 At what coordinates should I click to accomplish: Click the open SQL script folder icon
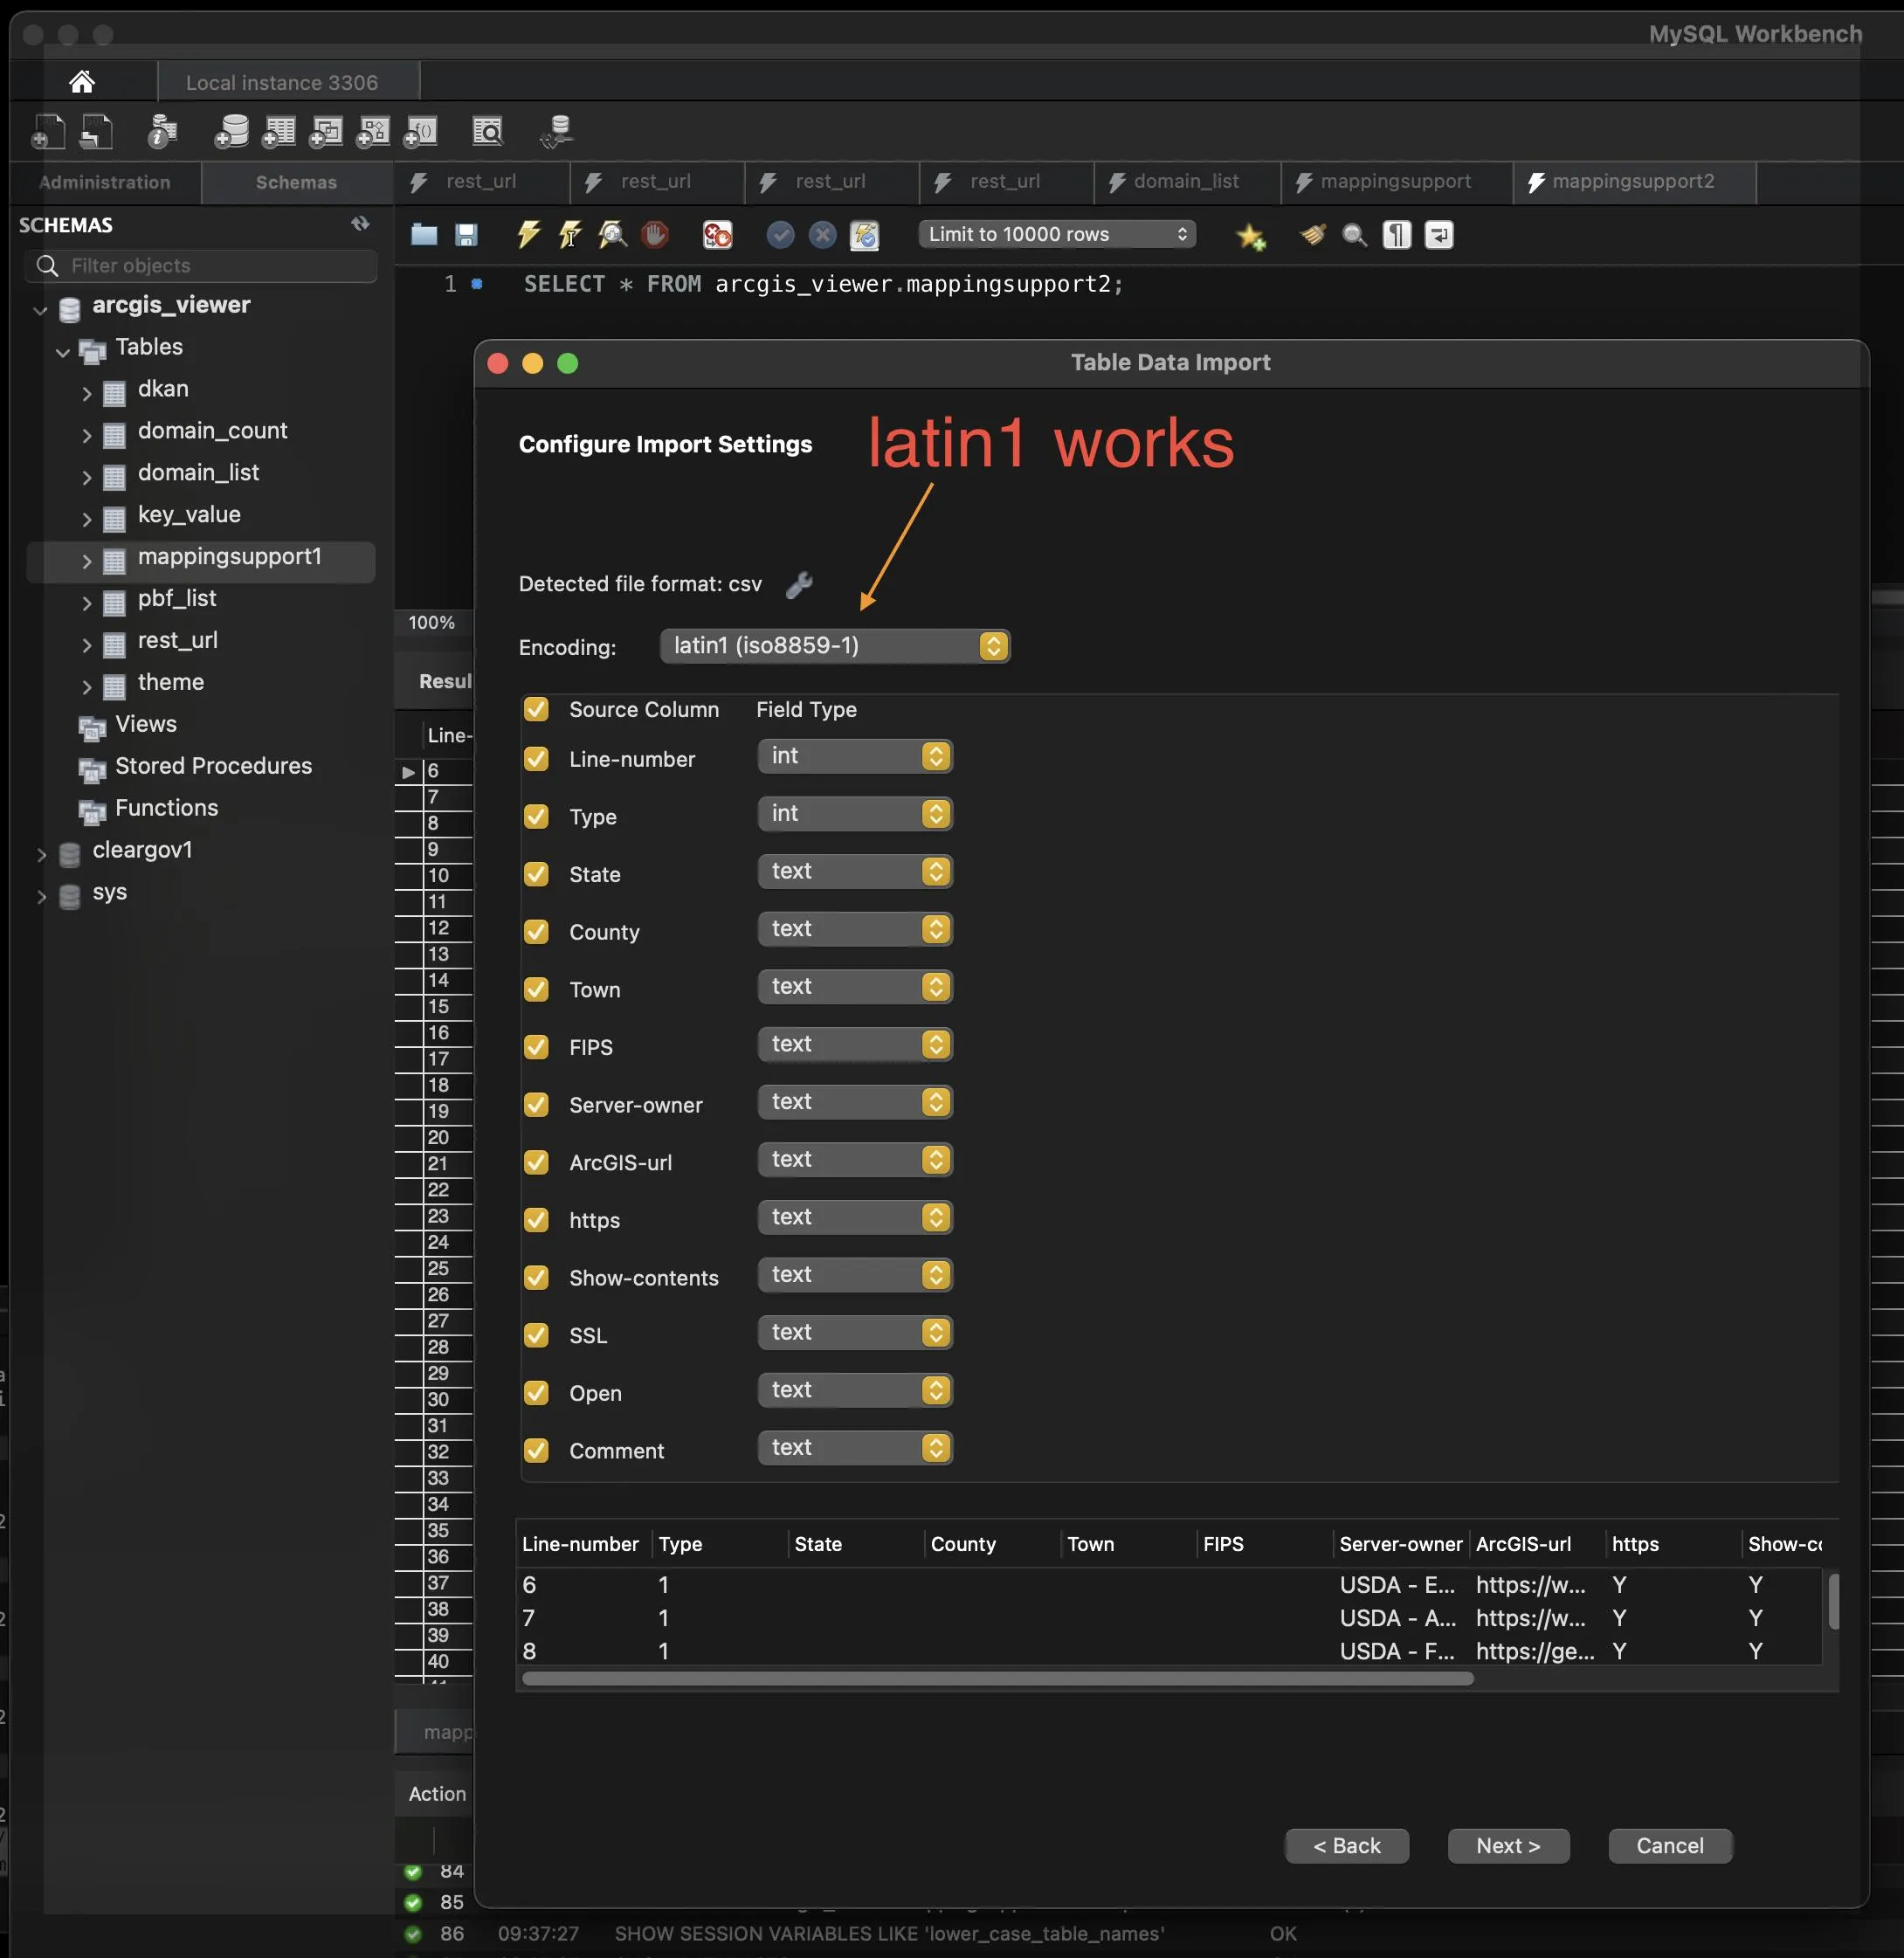click(424, 235)
